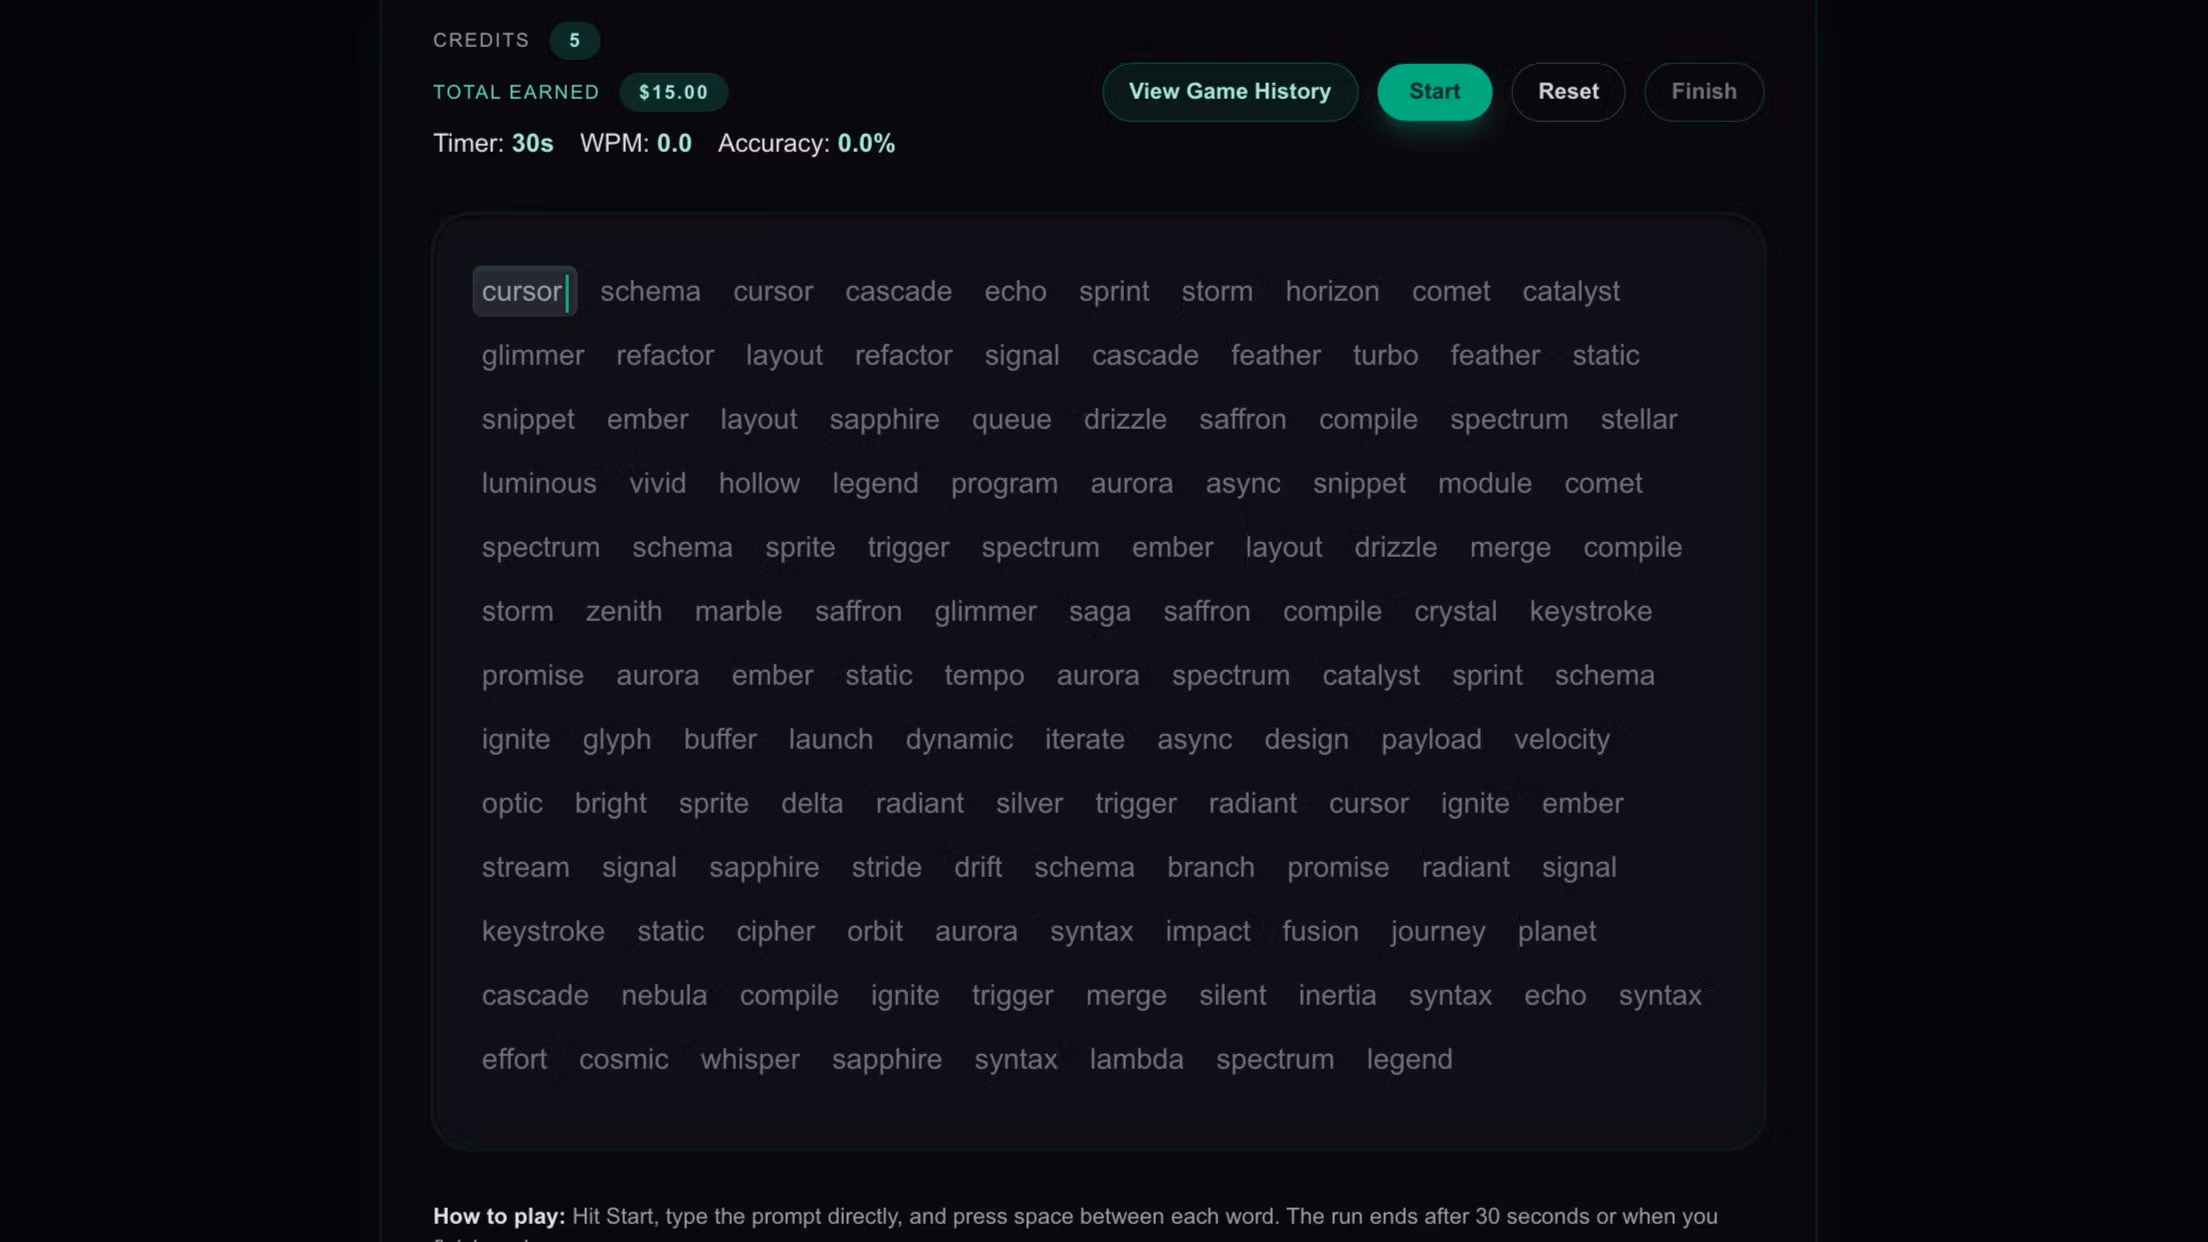Click the word horizon in prompt
This screenshot has width=2208, height=1242.
(x=1331, y=292)
